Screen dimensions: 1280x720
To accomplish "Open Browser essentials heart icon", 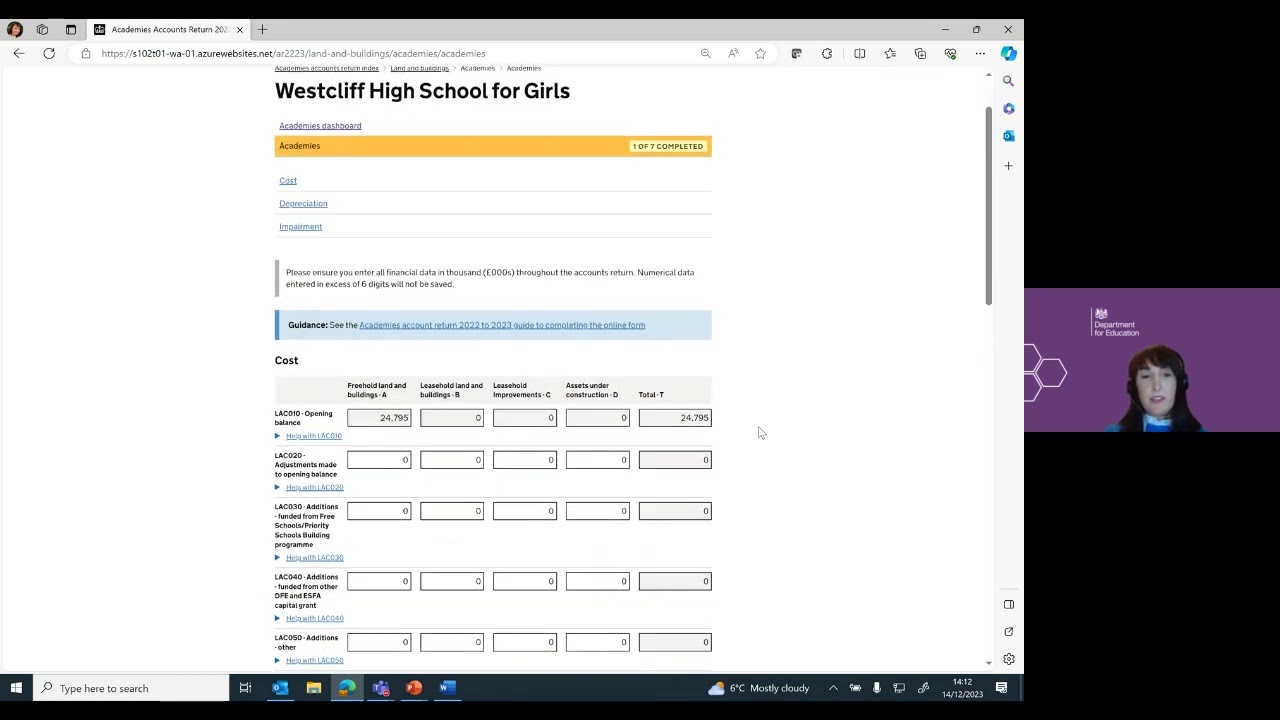I will point(950,53).
